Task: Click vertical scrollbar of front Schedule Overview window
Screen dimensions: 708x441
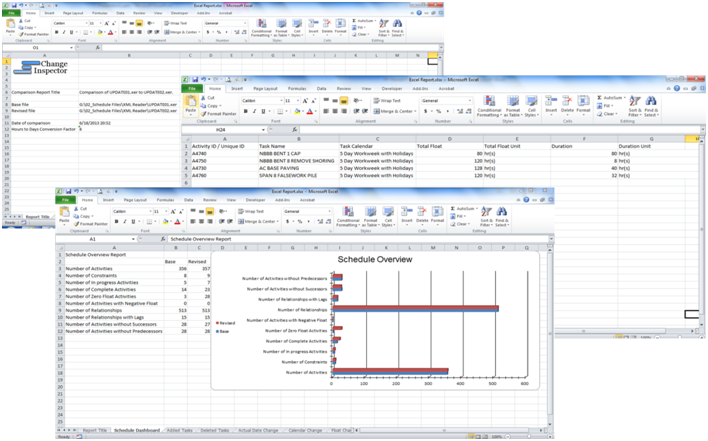Action: (x=550, y=334)
